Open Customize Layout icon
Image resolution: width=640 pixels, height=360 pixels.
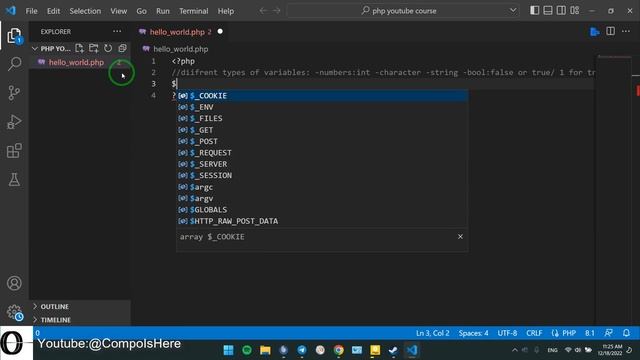[x=575, y=11]
